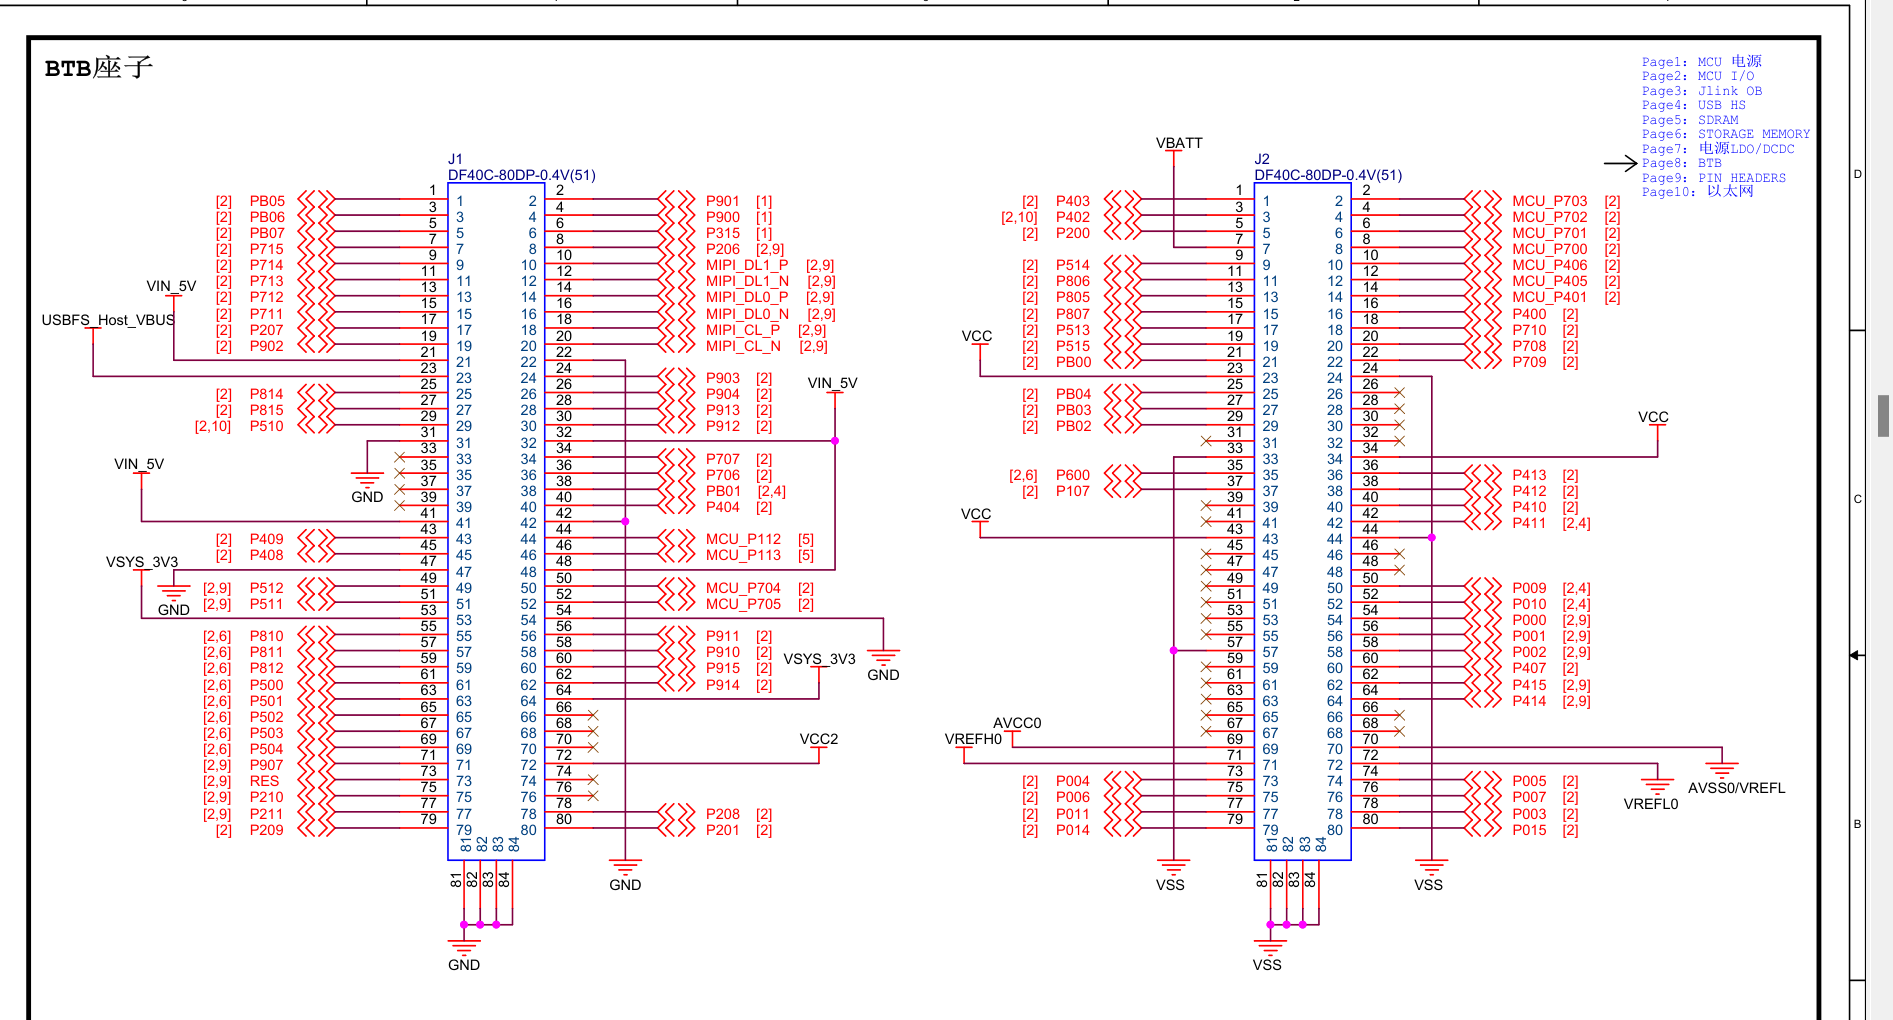Screen dimensions: 1893x1020
Task: Go to Page5: SDRAM entry
Action: tap(1689, 120)
